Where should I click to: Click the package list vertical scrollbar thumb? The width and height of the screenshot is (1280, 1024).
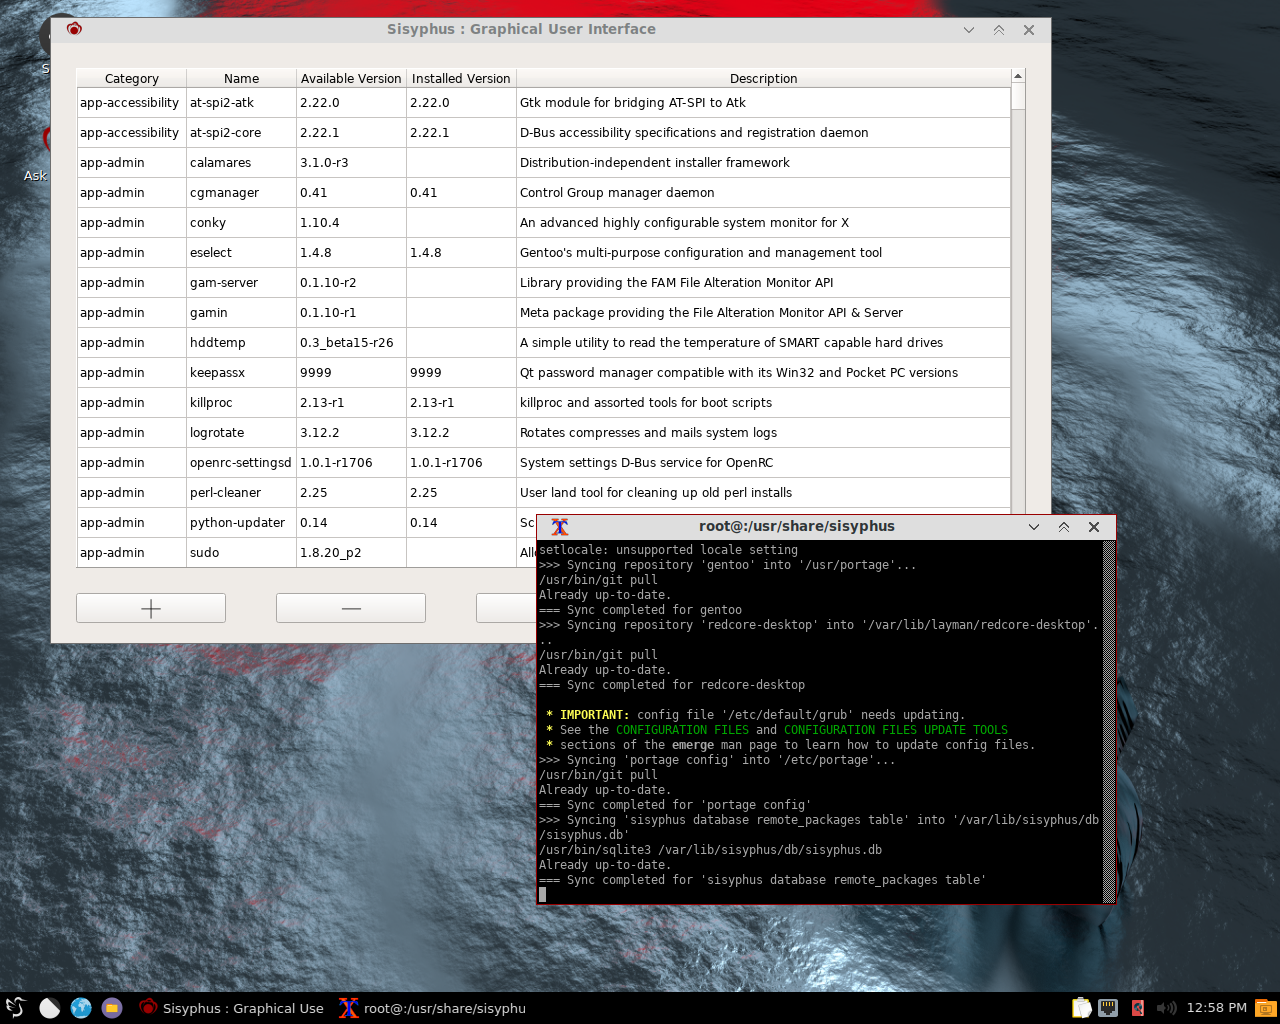pyautogui.click(x=1018, y=97)
